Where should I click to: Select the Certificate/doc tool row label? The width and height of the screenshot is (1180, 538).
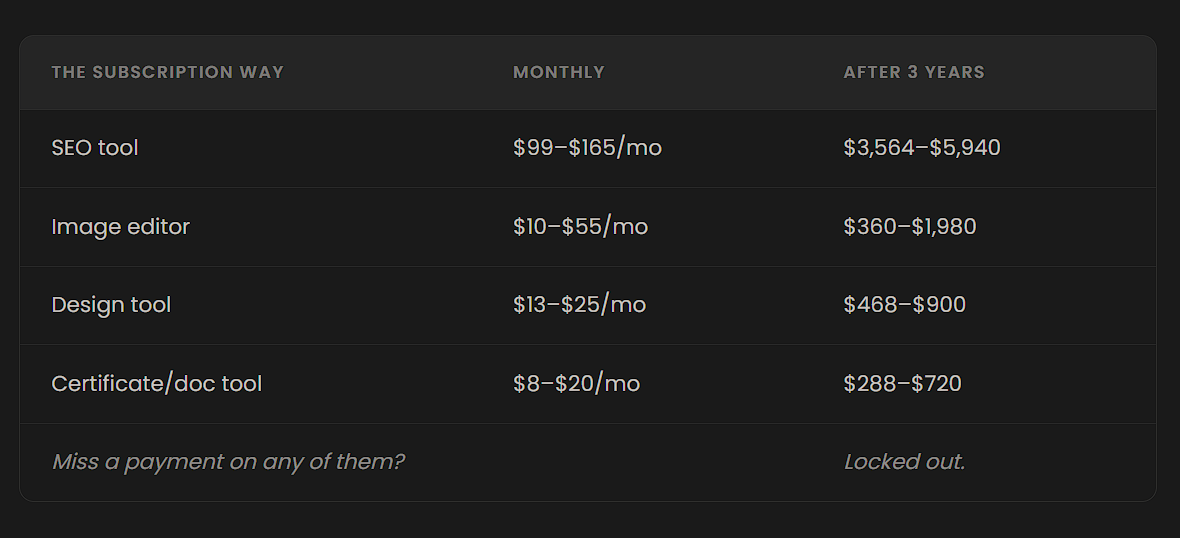157,384
